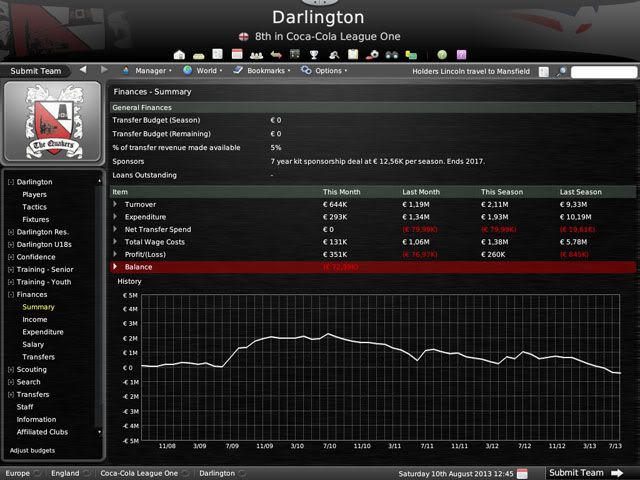640x480 pixels.
Task: Open the red calendar icon in top toolbar
Action: pos(237,54)
